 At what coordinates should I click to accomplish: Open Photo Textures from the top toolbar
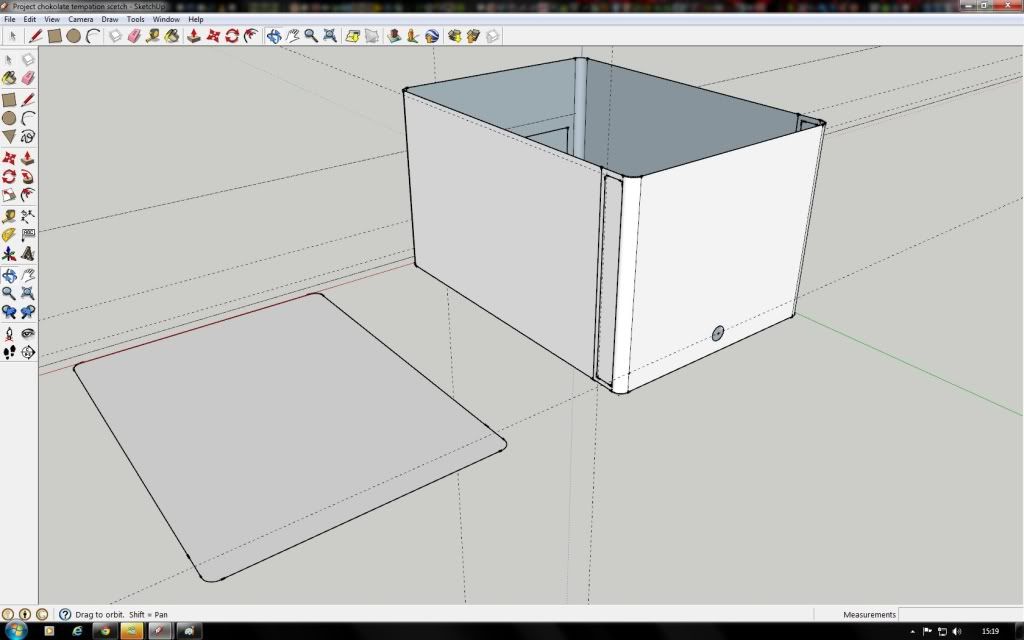click(413, 36)
